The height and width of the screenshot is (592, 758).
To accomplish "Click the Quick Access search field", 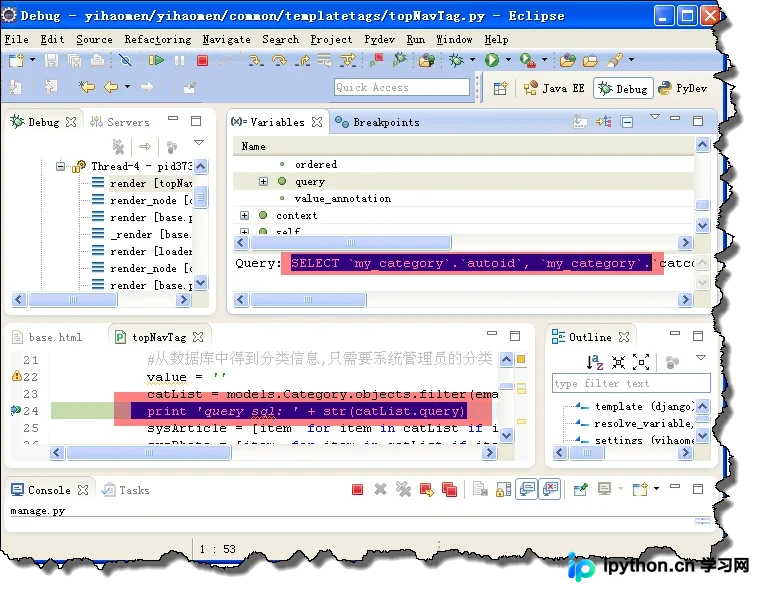I will point(402,87).
